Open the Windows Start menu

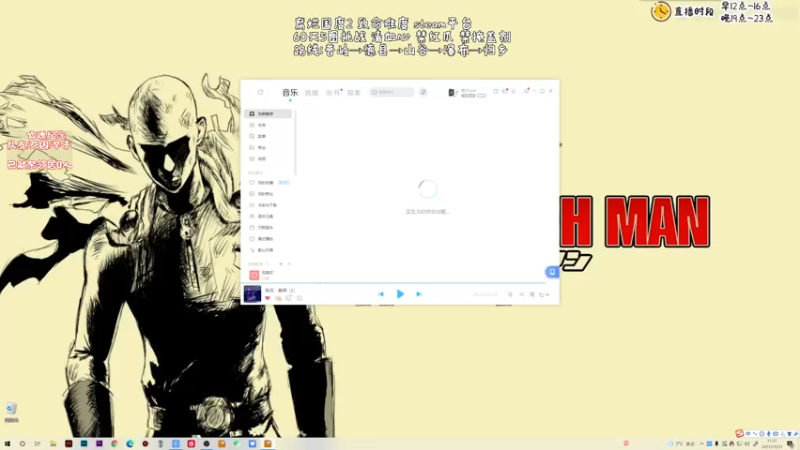[7, 444]
